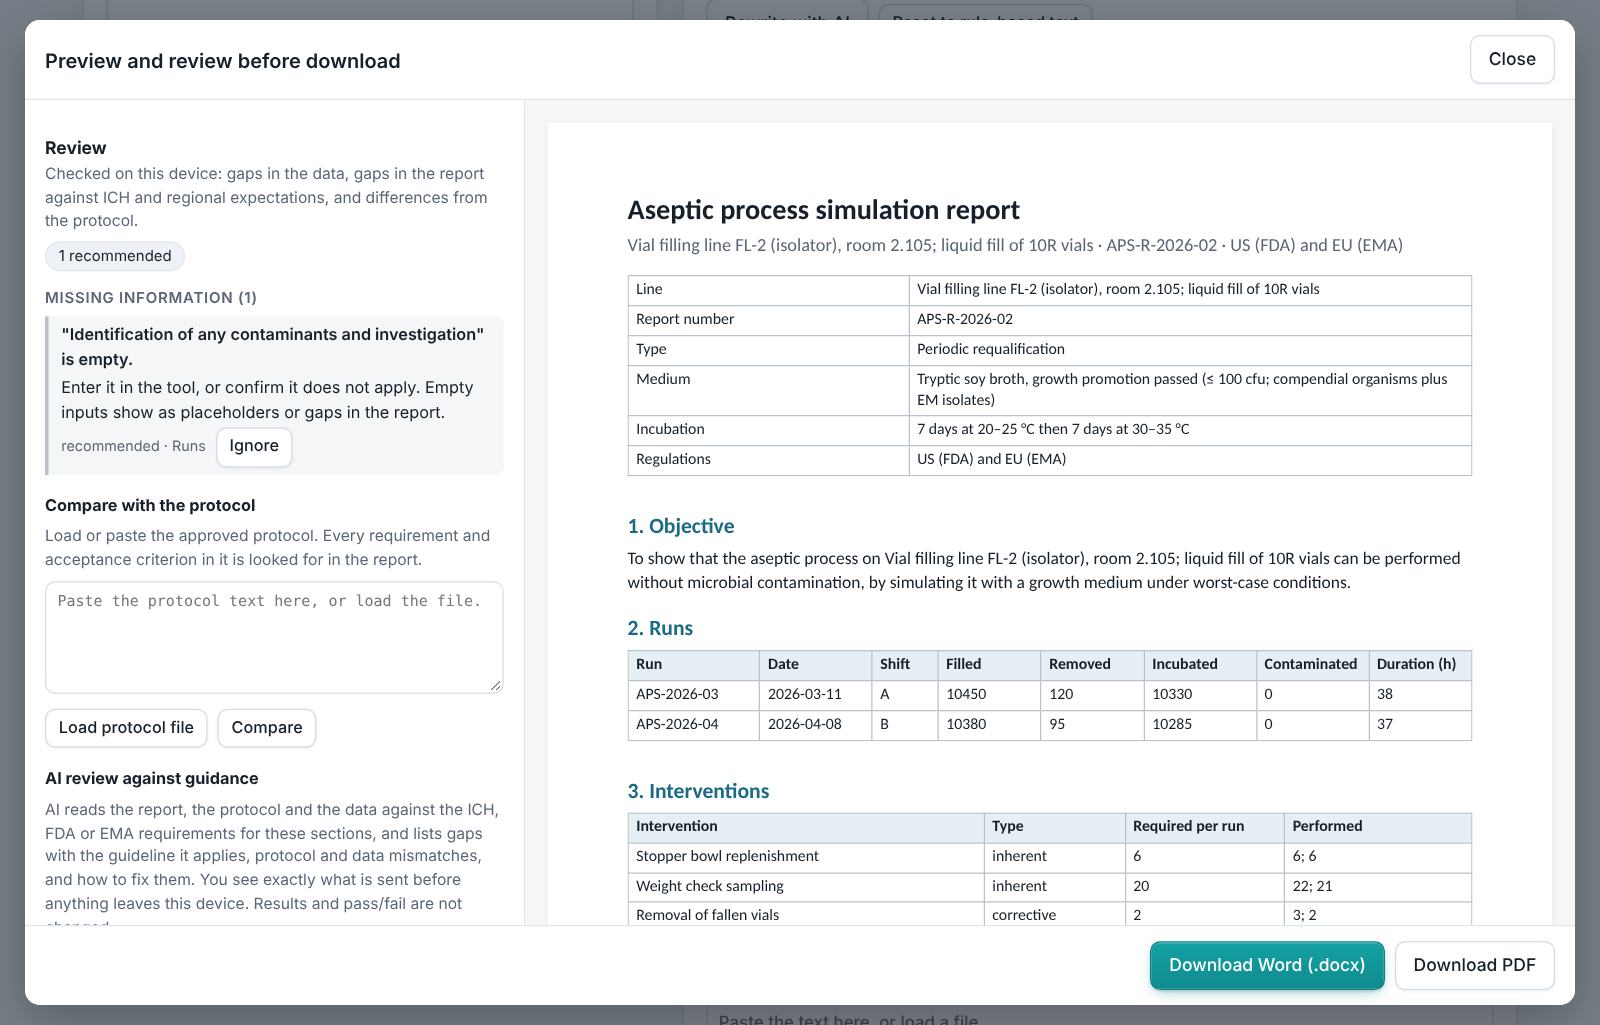Click the Load protocol file button
The width and height of the screenshot is (1600, 1025).
pyautogui.click(x=126, y=728)
